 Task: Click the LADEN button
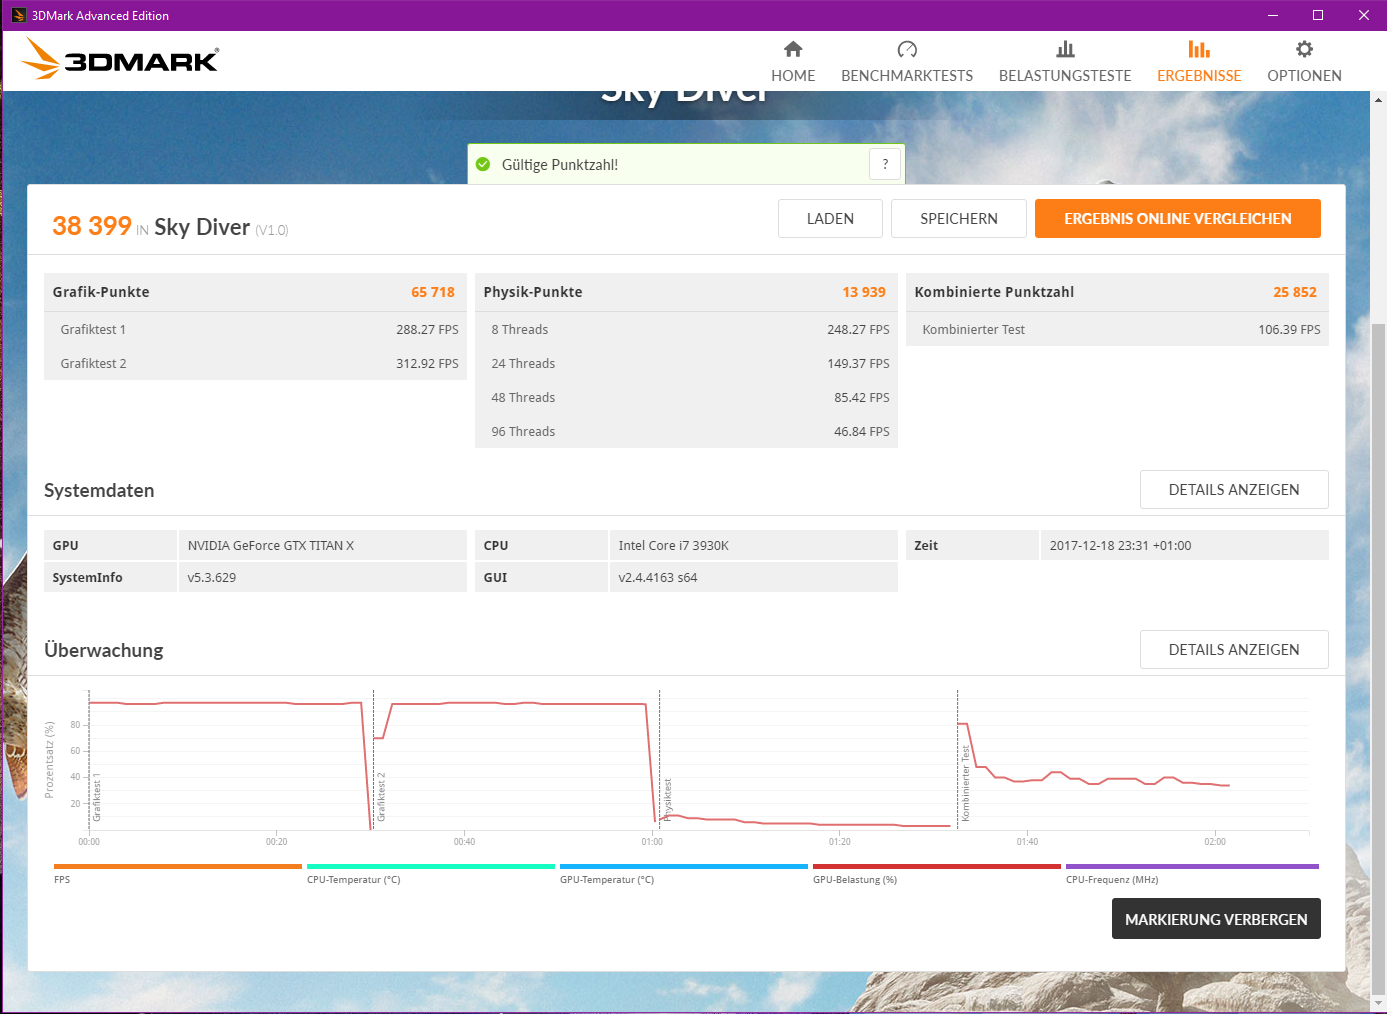(830, 218)
